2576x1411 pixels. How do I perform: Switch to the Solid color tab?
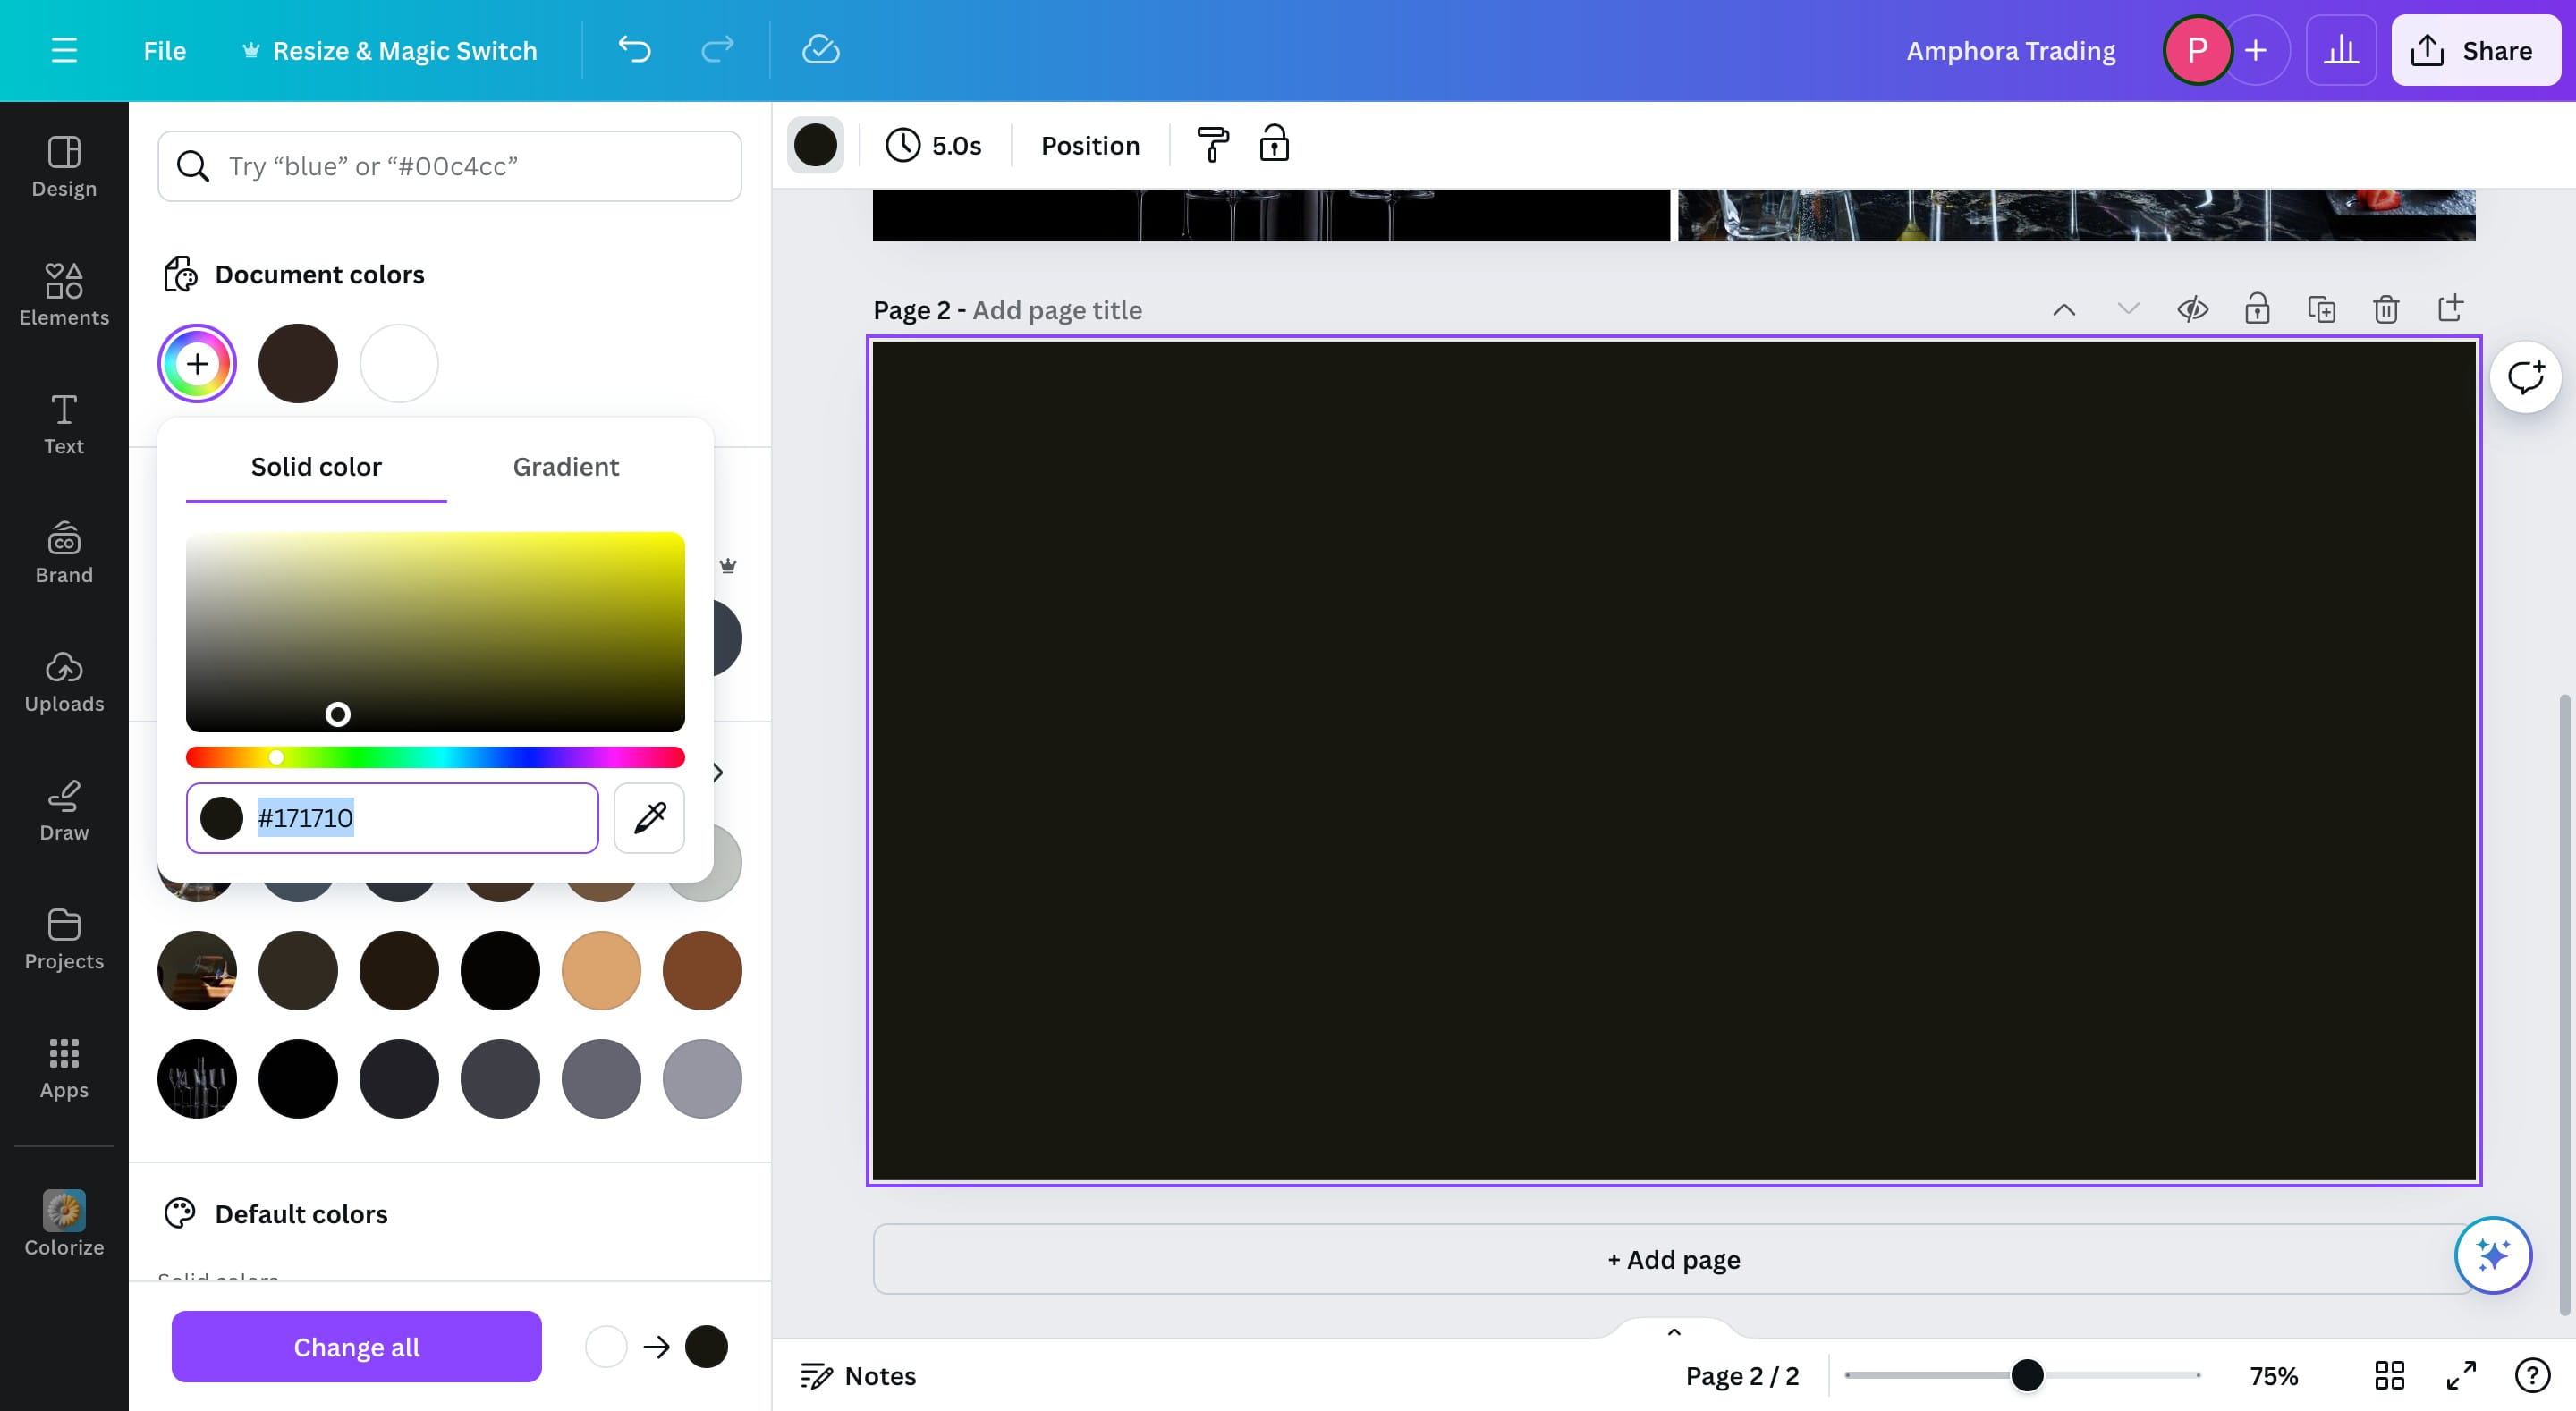pos(316,467)
